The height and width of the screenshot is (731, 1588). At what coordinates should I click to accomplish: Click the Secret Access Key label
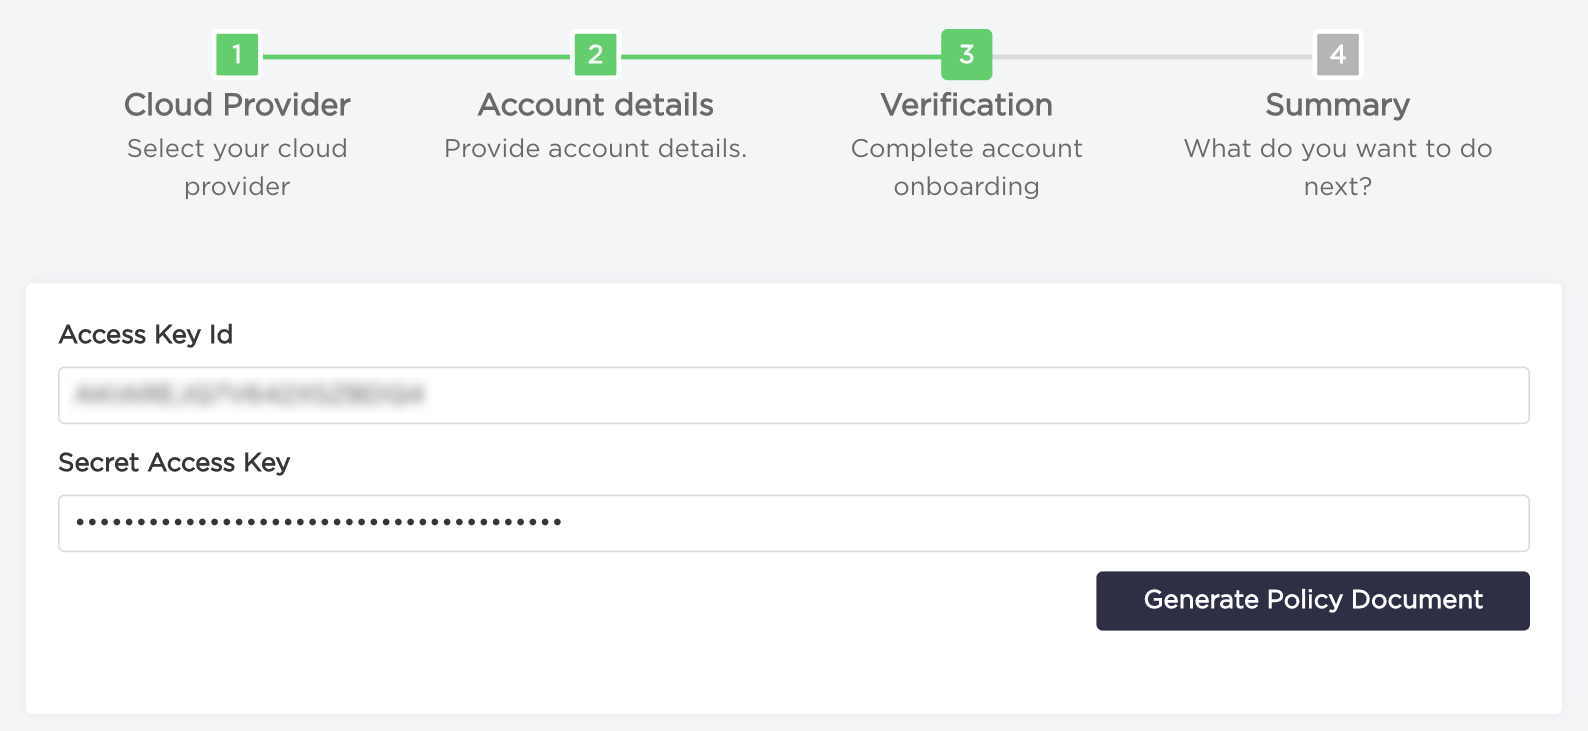click(174, 462)
